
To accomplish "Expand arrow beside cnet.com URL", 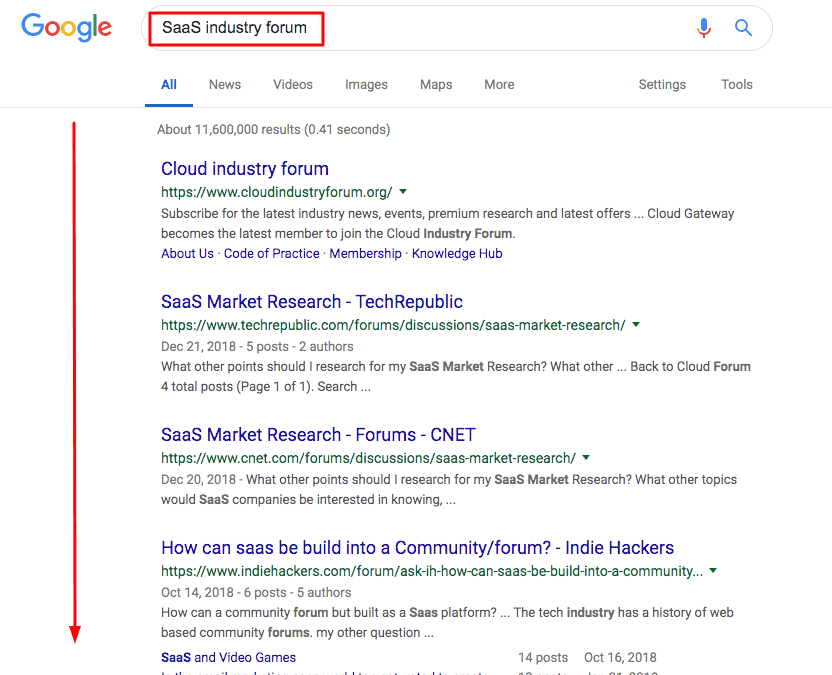I will [x=586, y=457].
